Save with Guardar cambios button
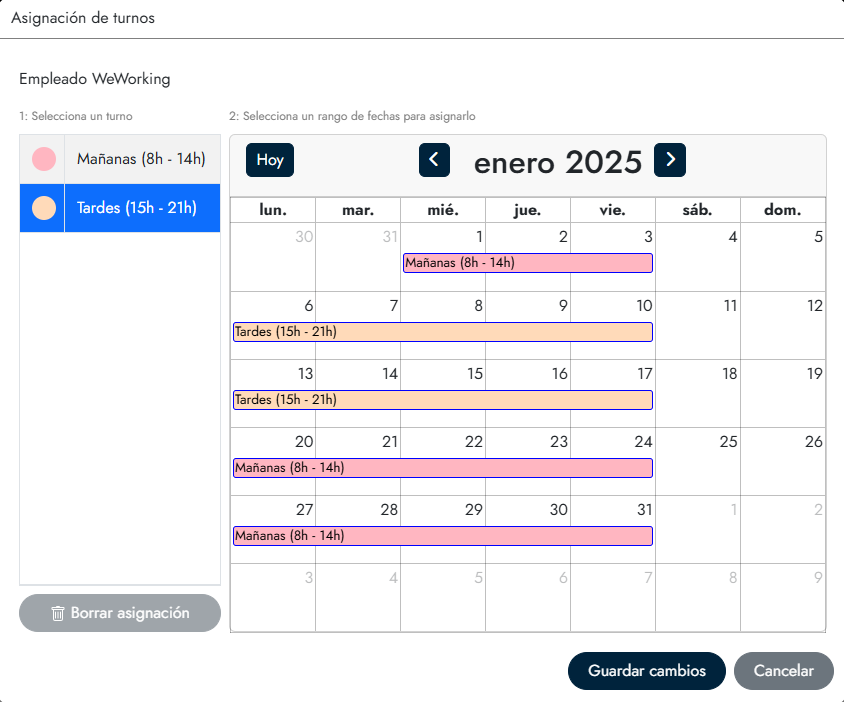This screenshot has width=844, height=702. [647, 671]
